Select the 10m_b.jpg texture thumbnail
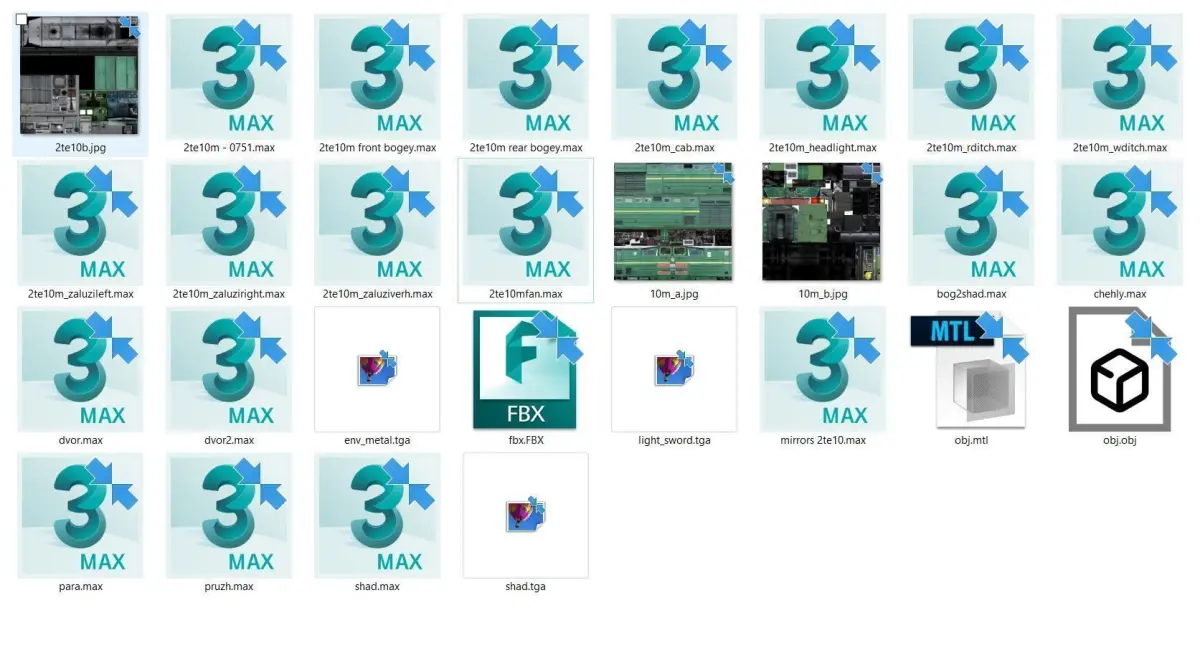Viewport: 1200px width, 646px height. pyautogui.click(x=823, y=222)
